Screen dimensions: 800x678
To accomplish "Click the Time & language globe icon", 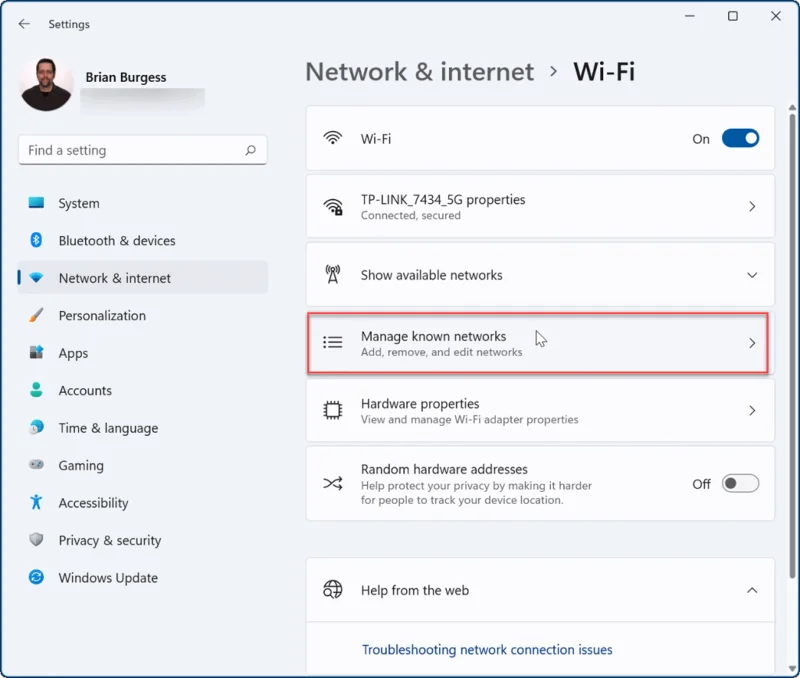I will tap(36, 428).
